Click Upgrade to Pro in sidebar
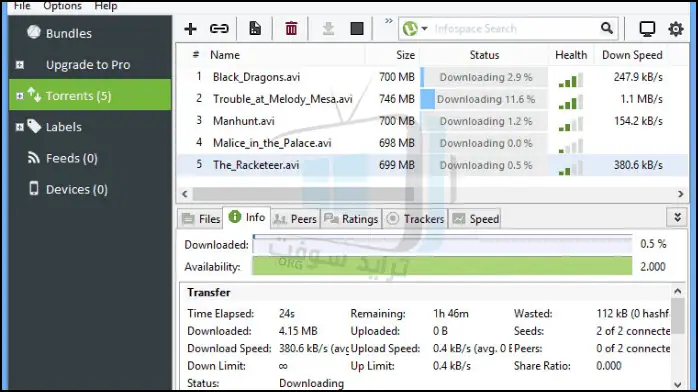Image resolution: width=698 pixels, height=392 pixels. point(88,65)
